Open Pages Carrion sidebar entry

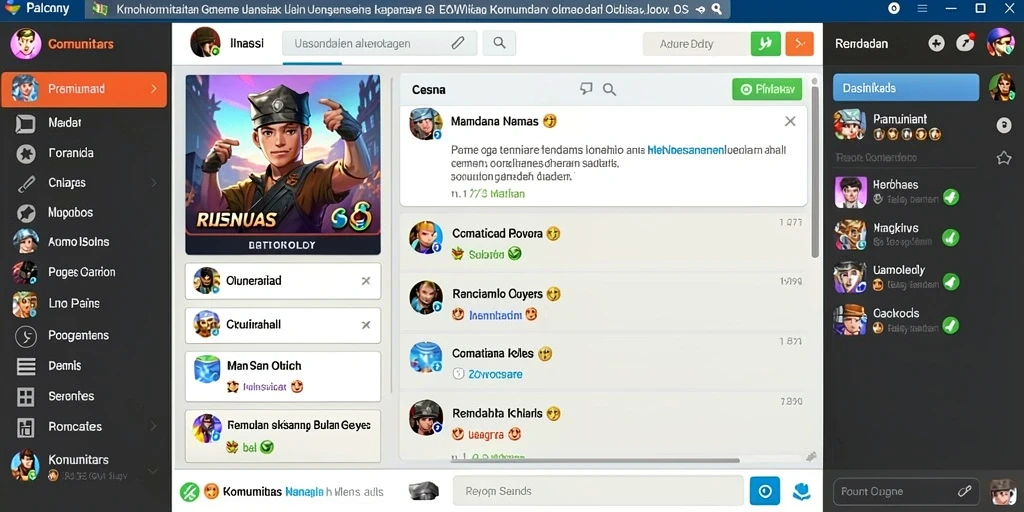[x=82, y=272]
